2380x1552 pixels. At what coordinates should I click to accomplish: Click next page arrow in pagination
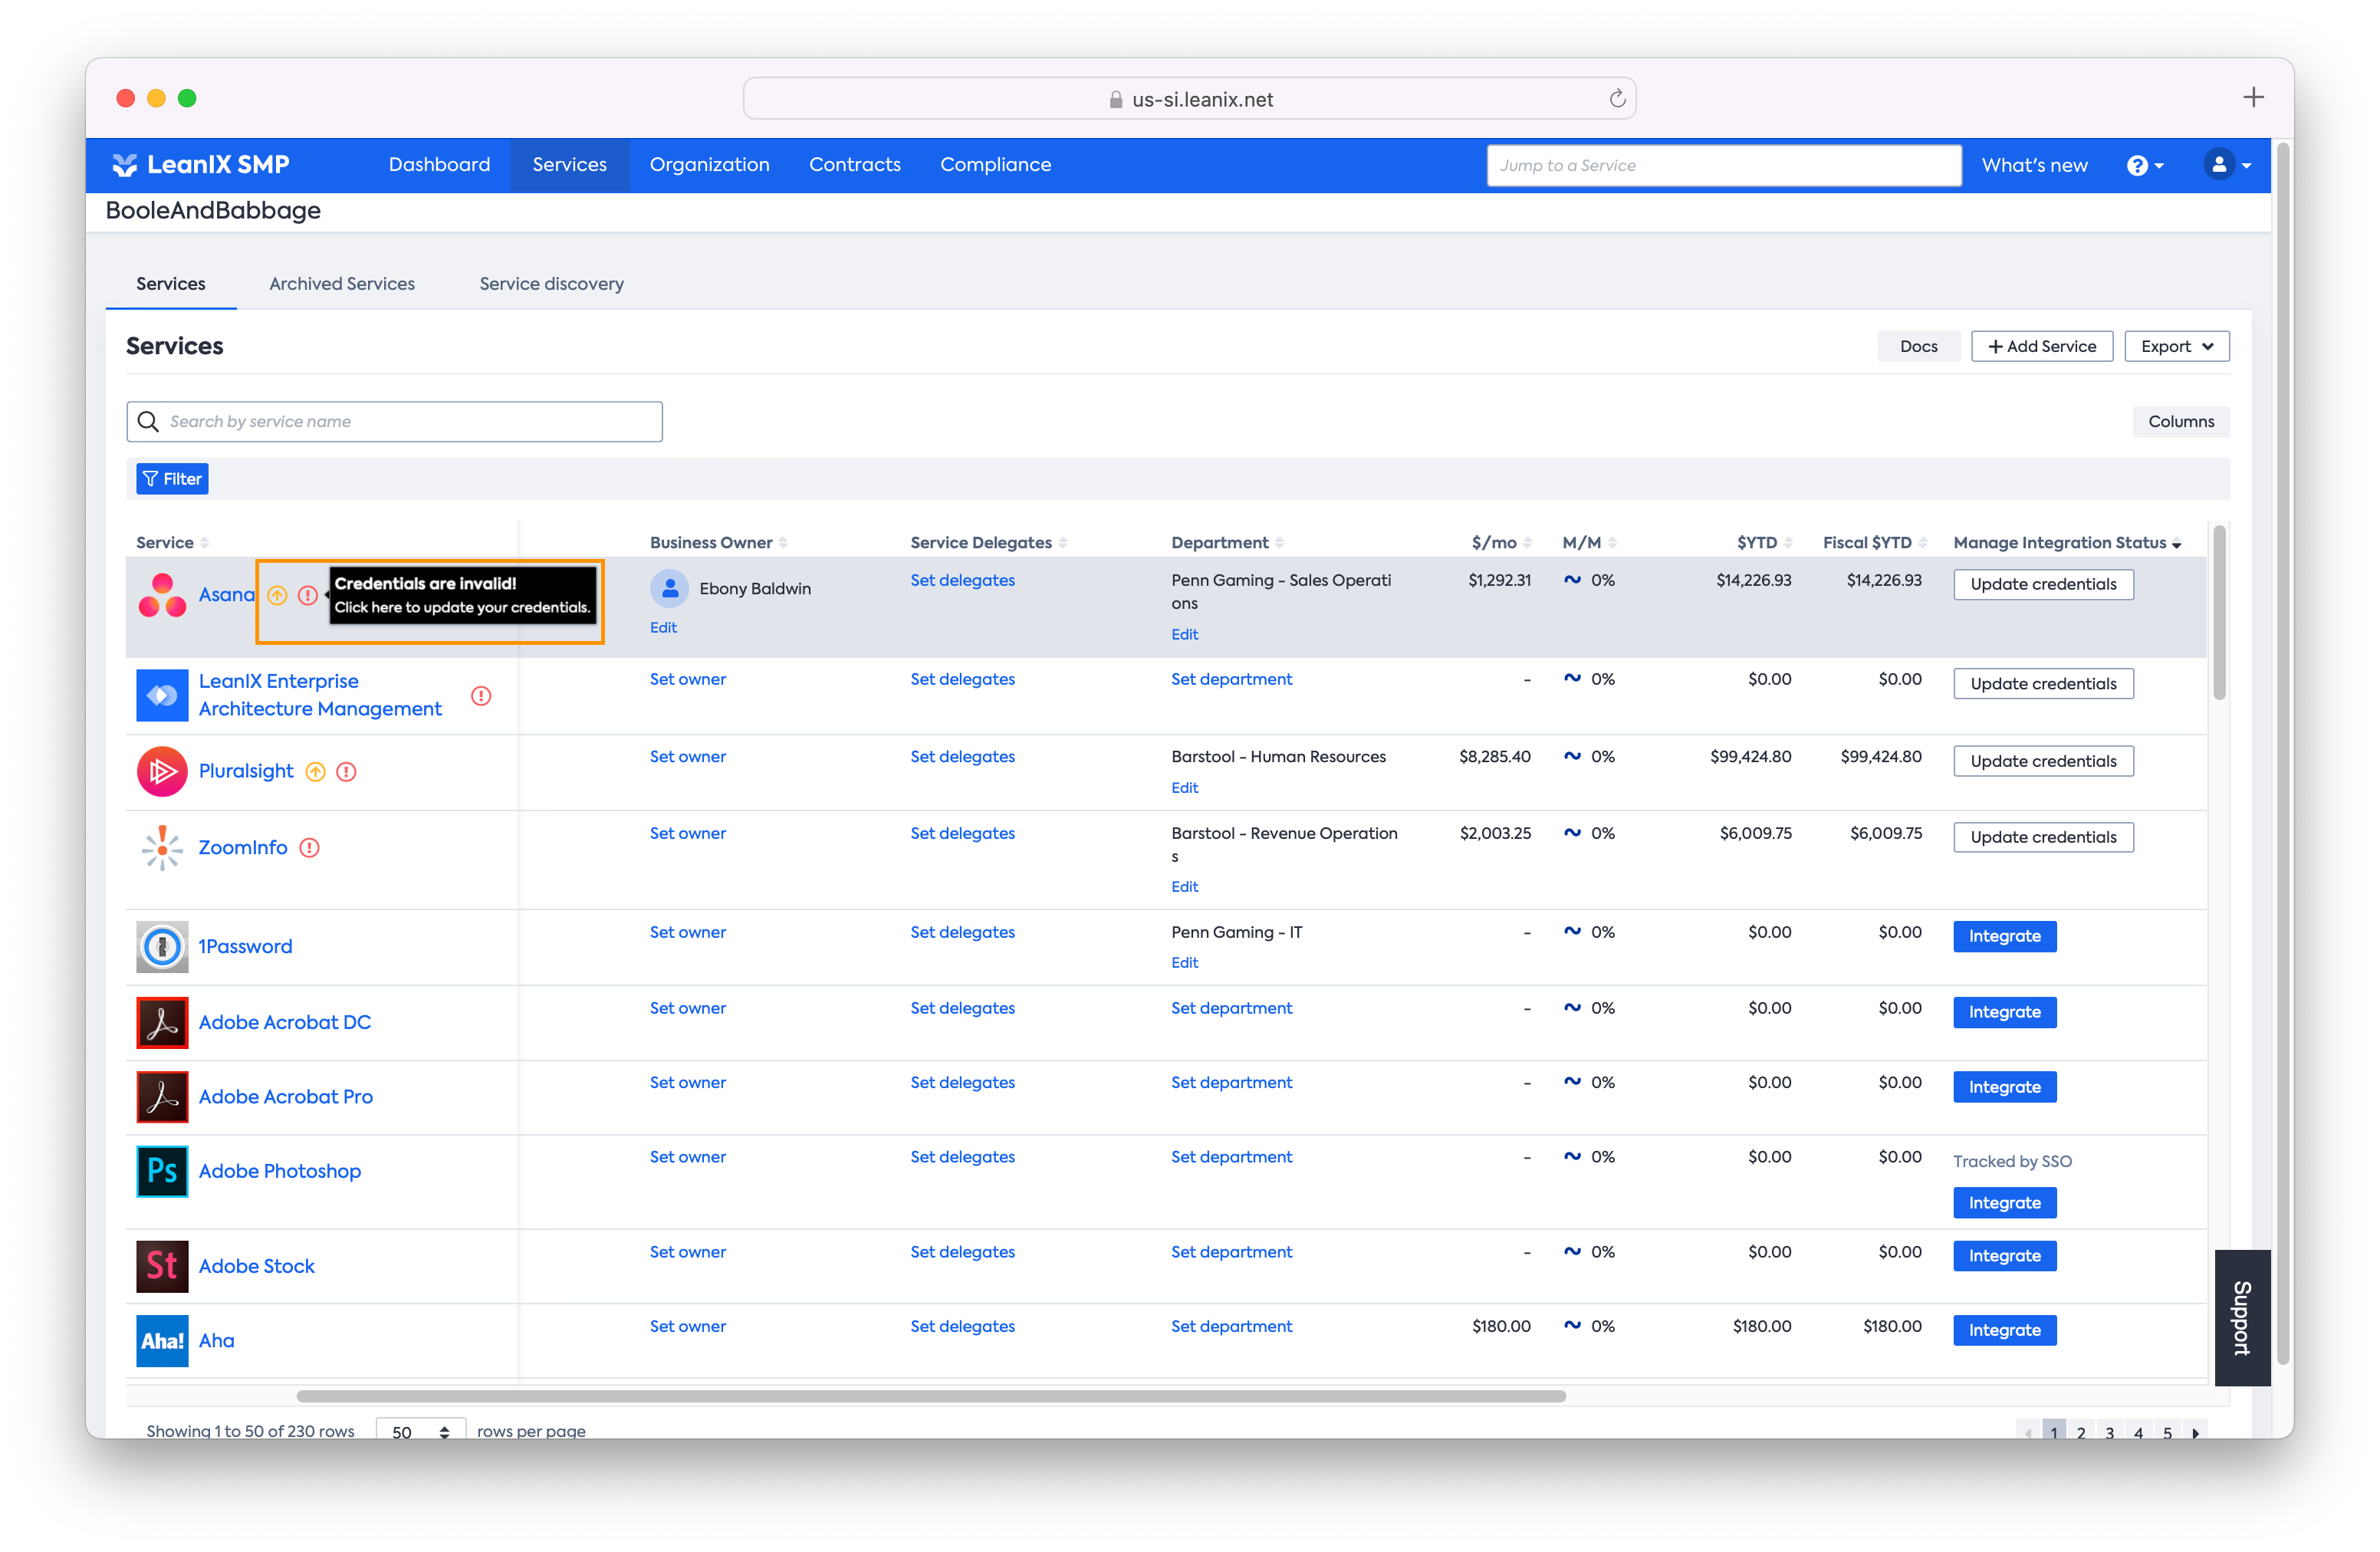coord(2195,1431)
